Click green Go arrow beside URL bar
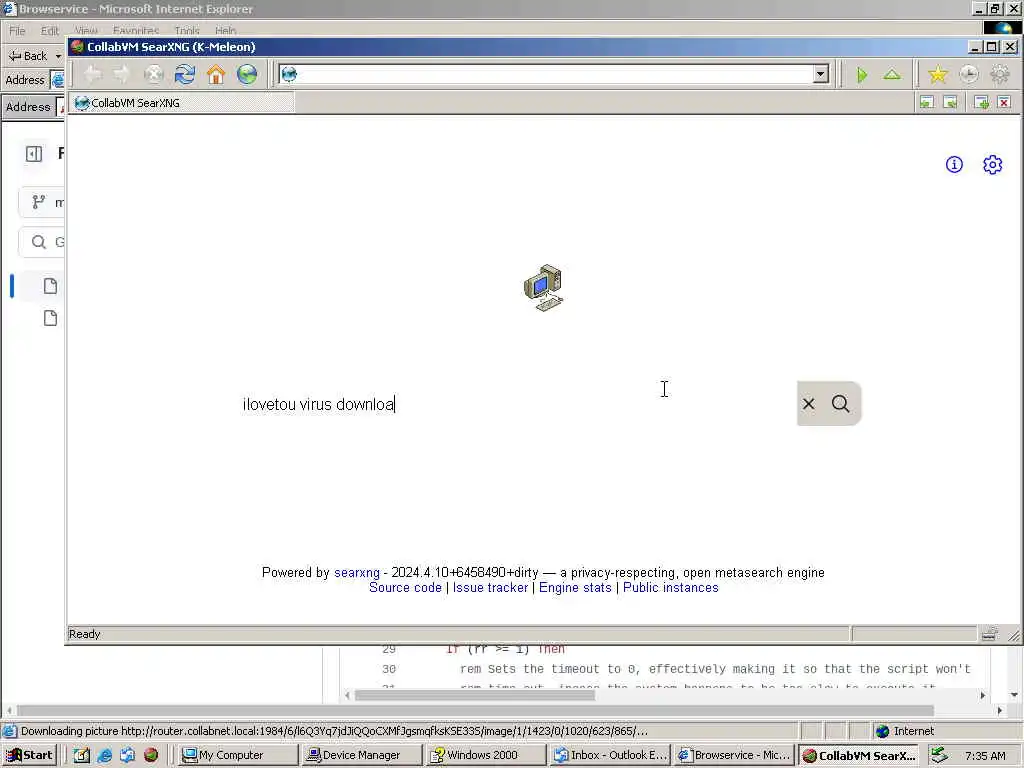Image resolution: width=1024 pixels, height=768 pixels. [861, 74]
